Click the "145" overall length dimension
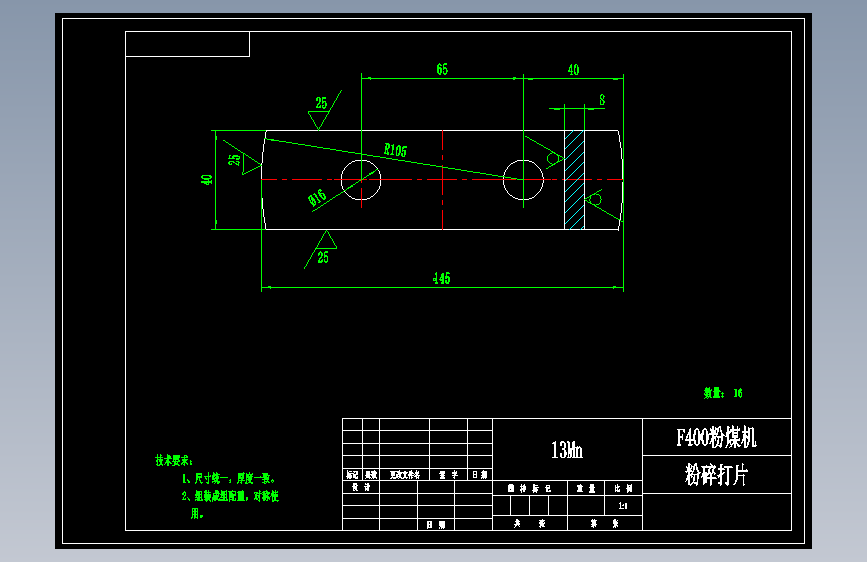Image resolution: width=867 pixels, height=562 pixels. (441, 278)
